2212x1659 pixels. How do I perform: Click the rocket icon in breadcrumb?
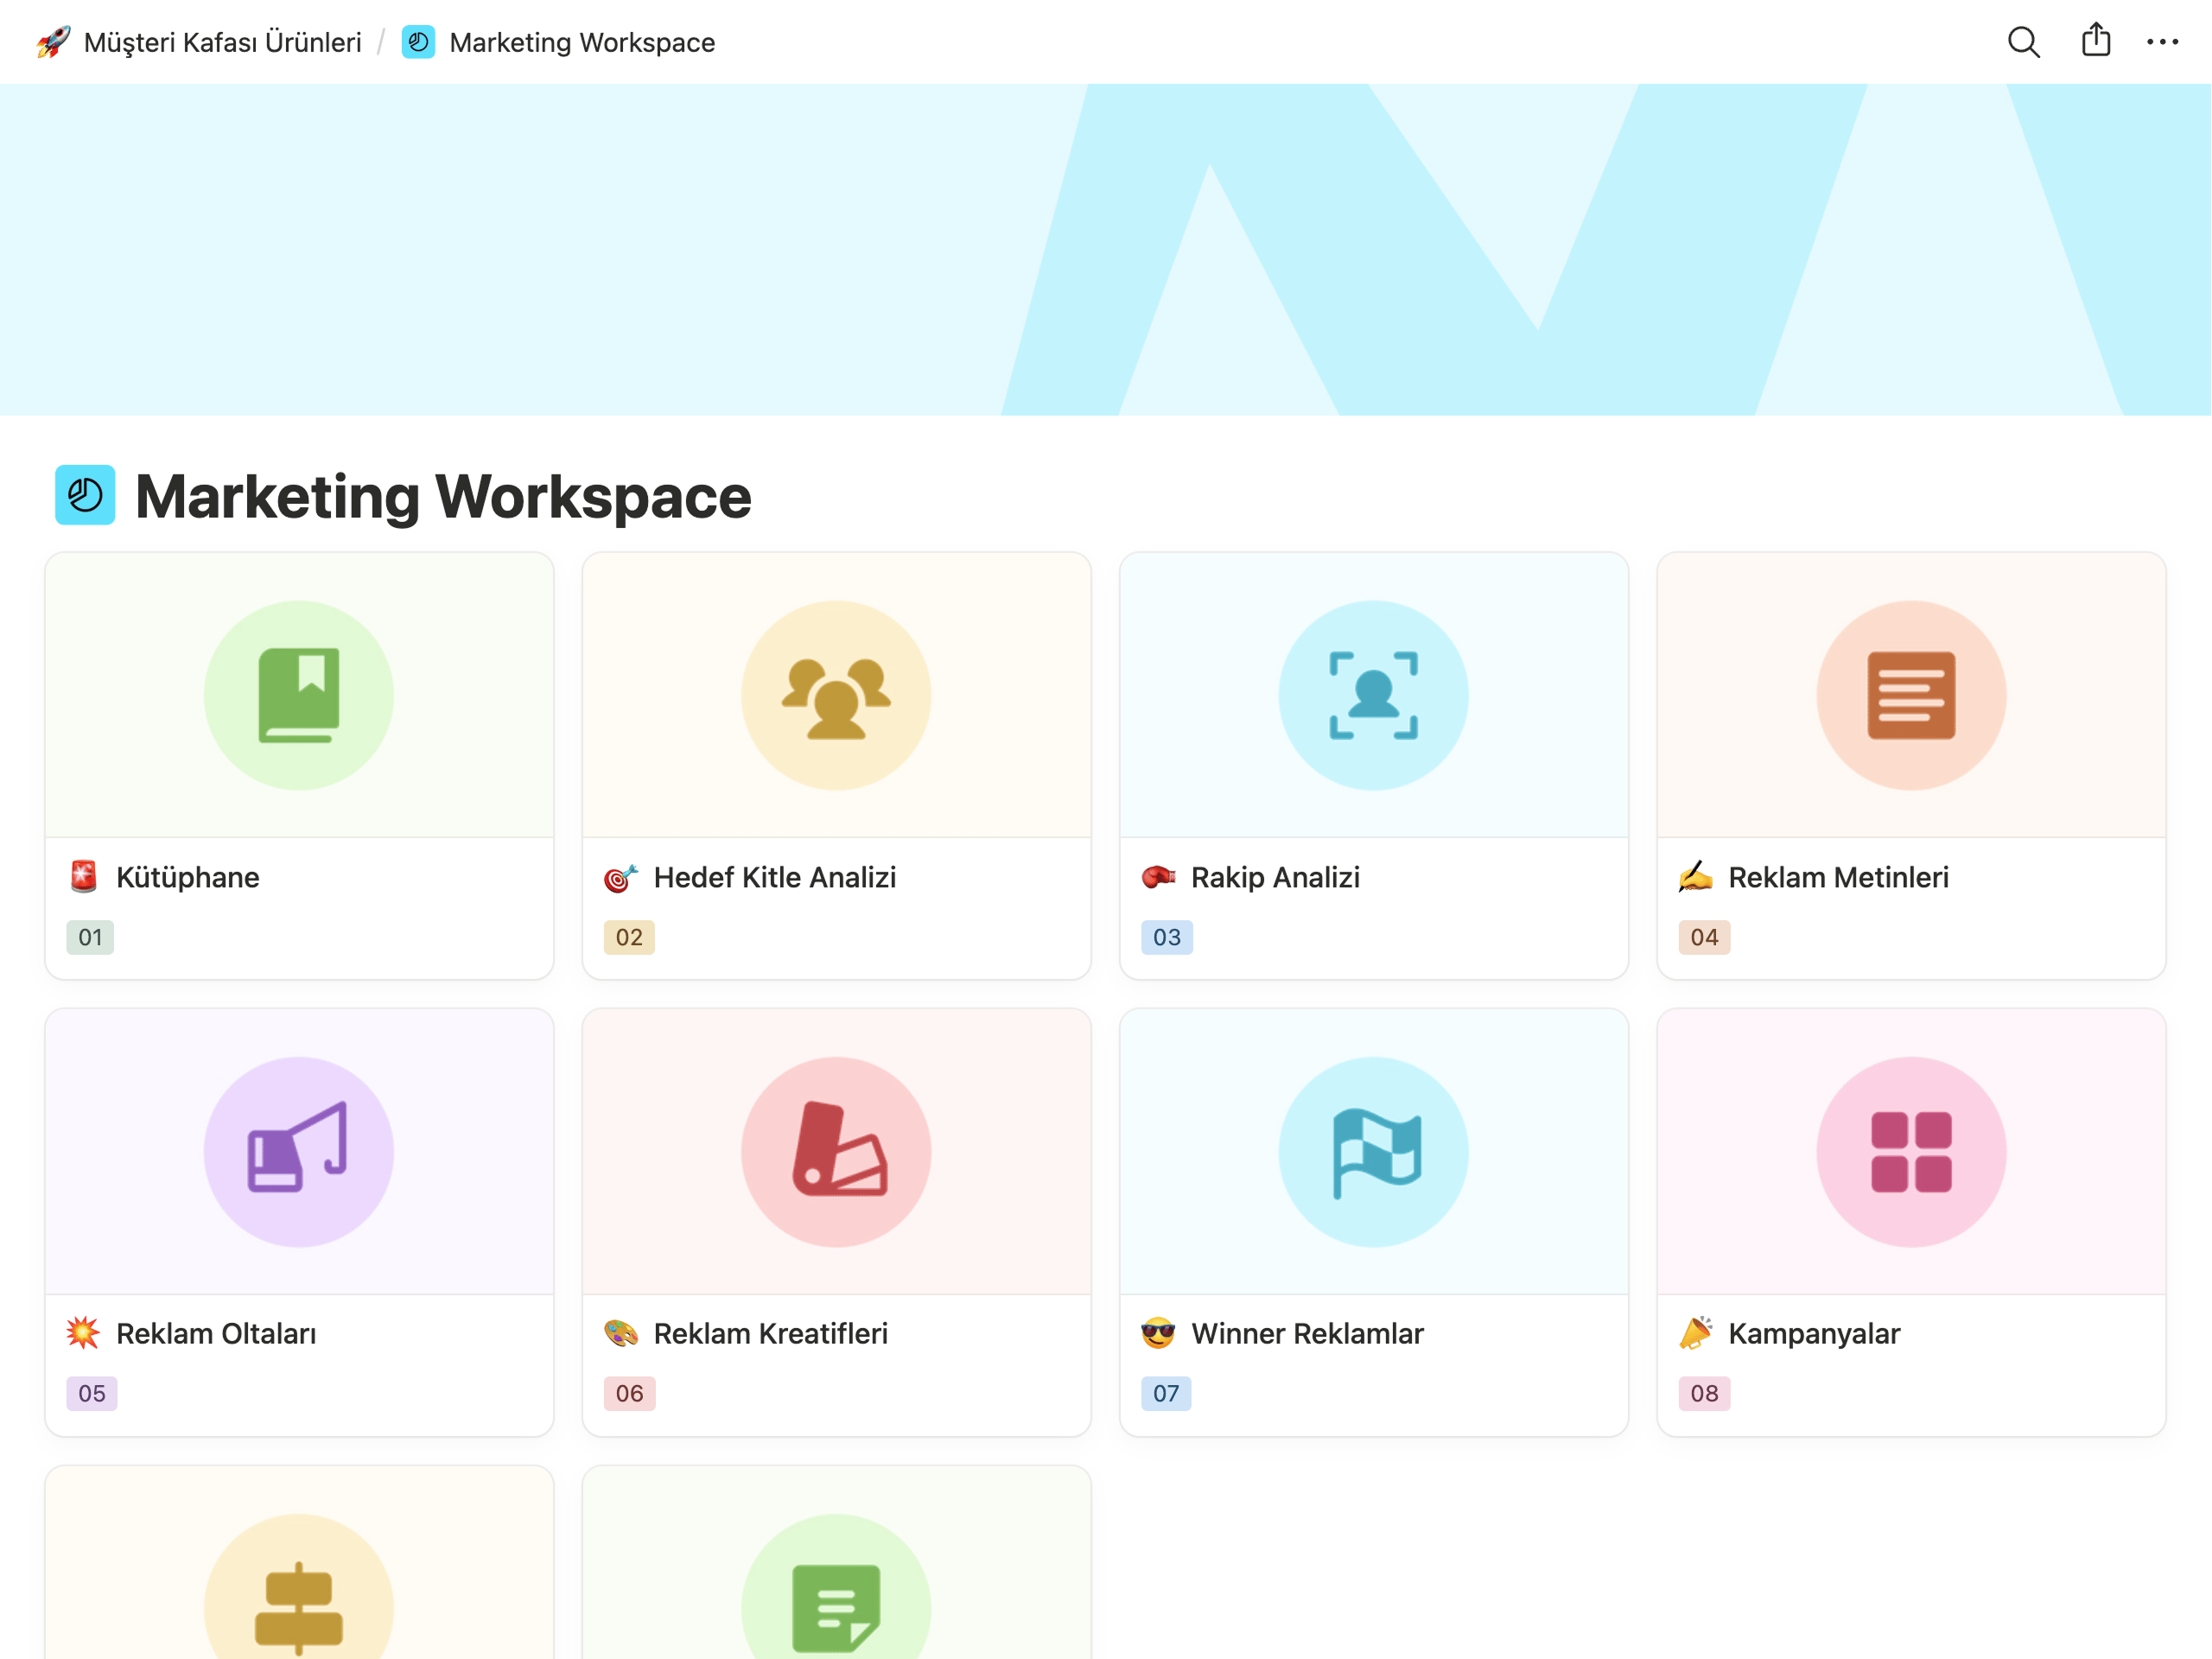(53, 42)
